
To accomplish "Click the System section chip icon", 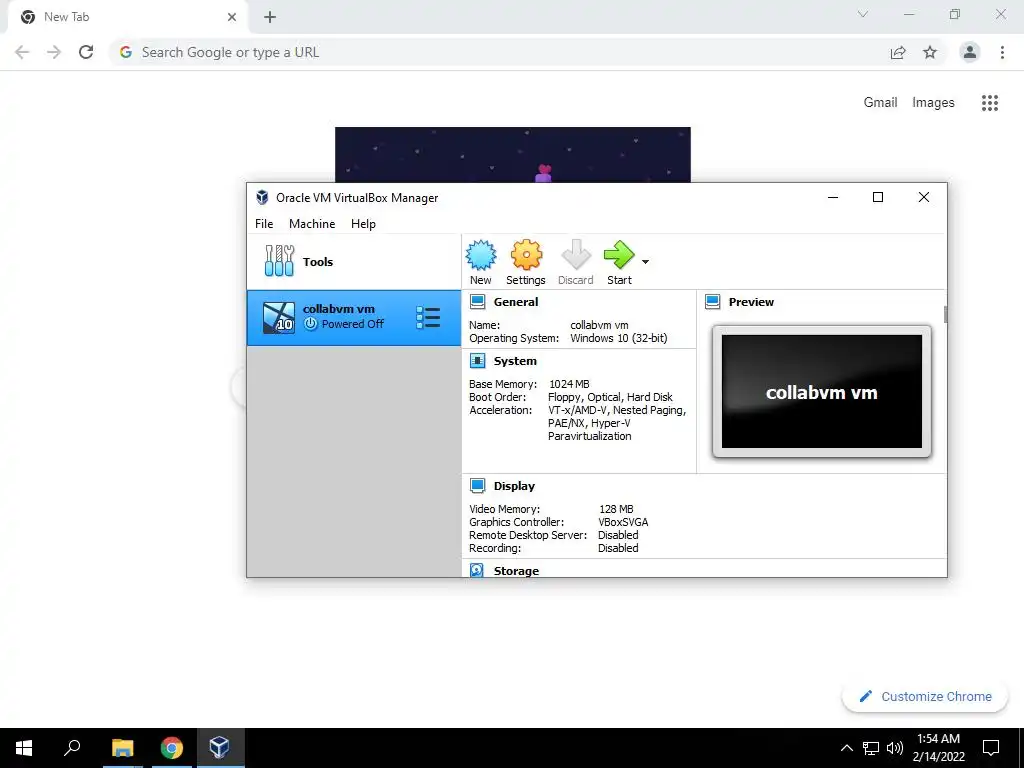I will [x=477, y=360].
